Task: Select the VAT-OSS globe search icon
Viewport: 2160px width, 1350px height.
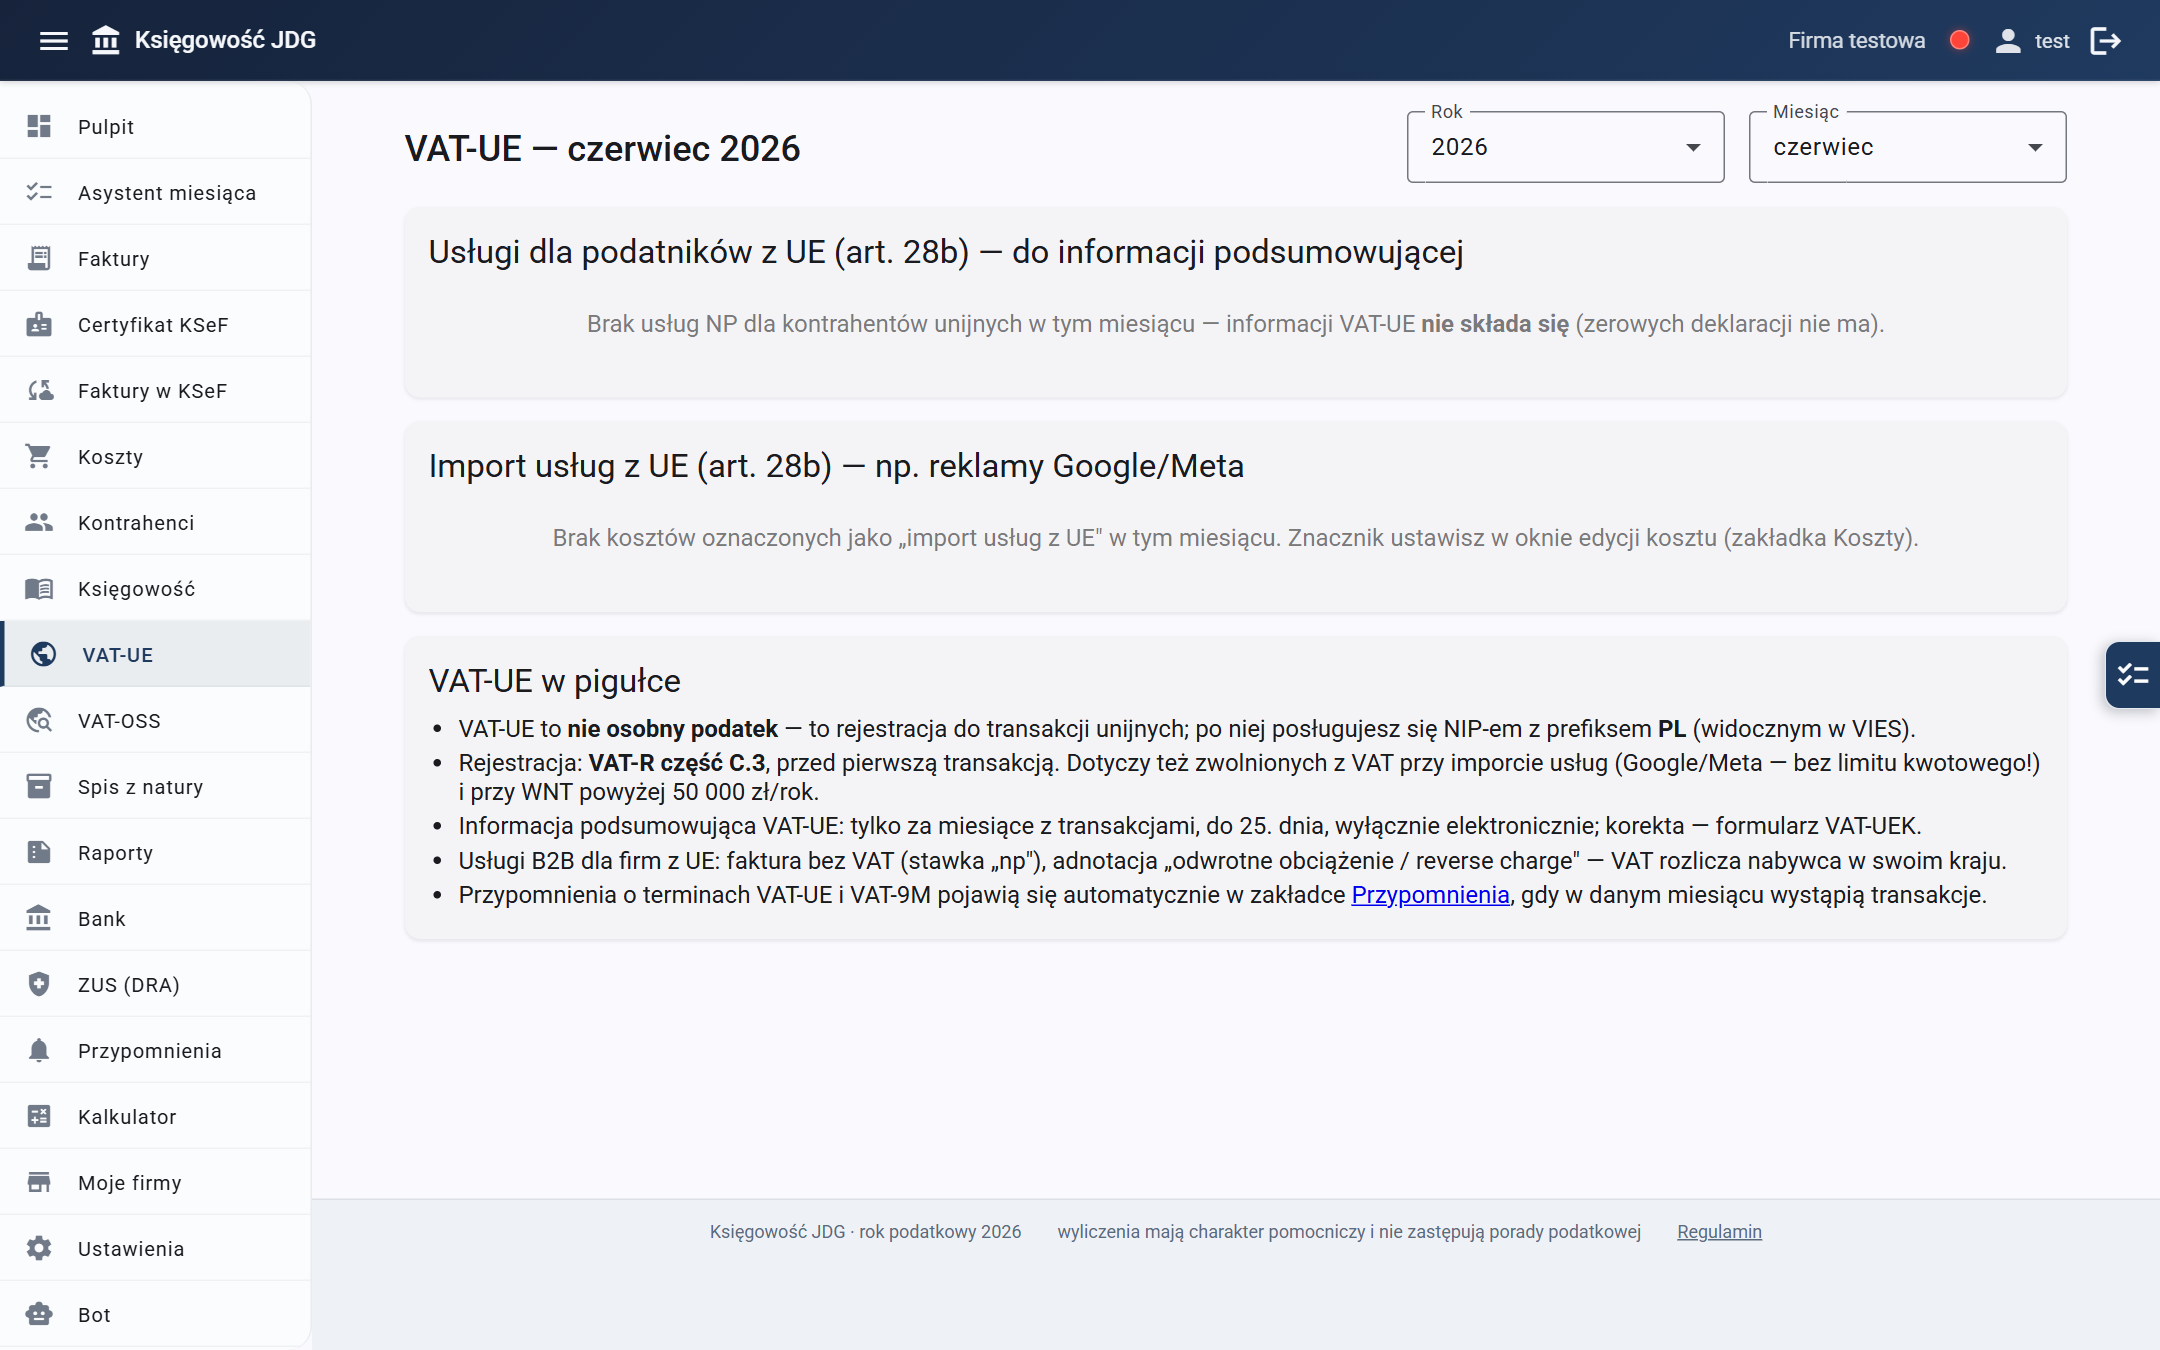Action: coord(39,721)
